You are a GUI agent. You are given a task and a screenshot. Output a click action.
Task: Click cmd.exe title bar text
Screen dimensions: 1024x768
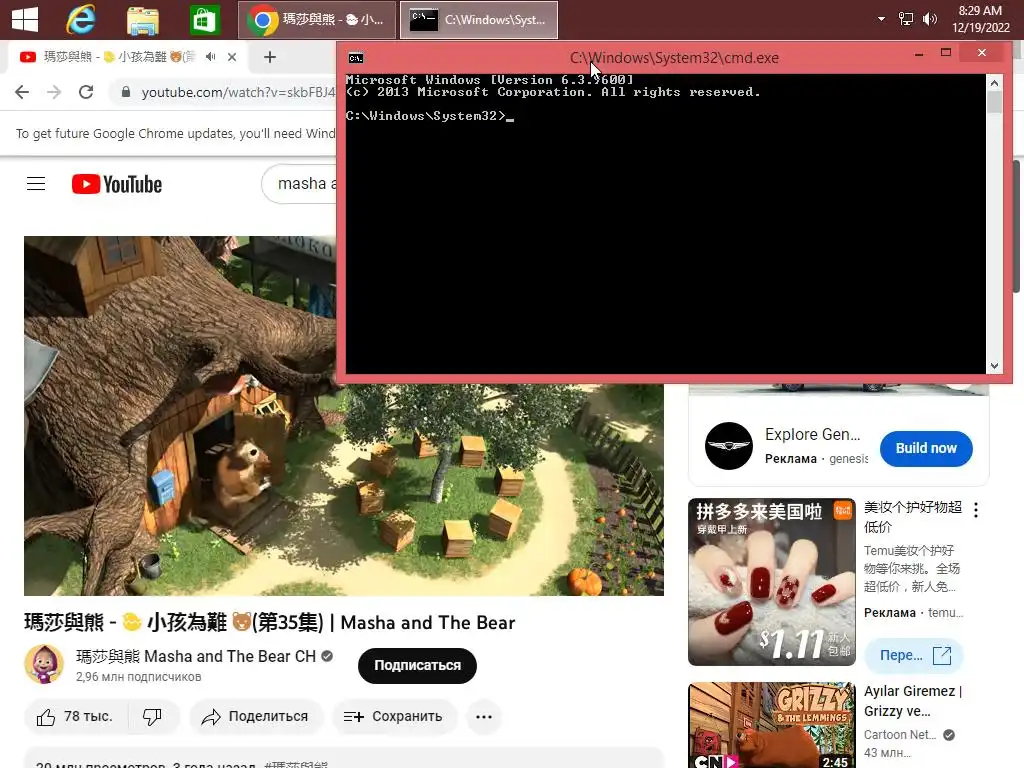point(674,57)
